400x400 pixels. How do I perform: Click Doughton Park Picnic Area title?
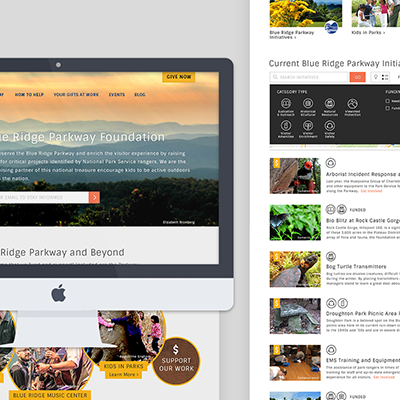point(363,313)
